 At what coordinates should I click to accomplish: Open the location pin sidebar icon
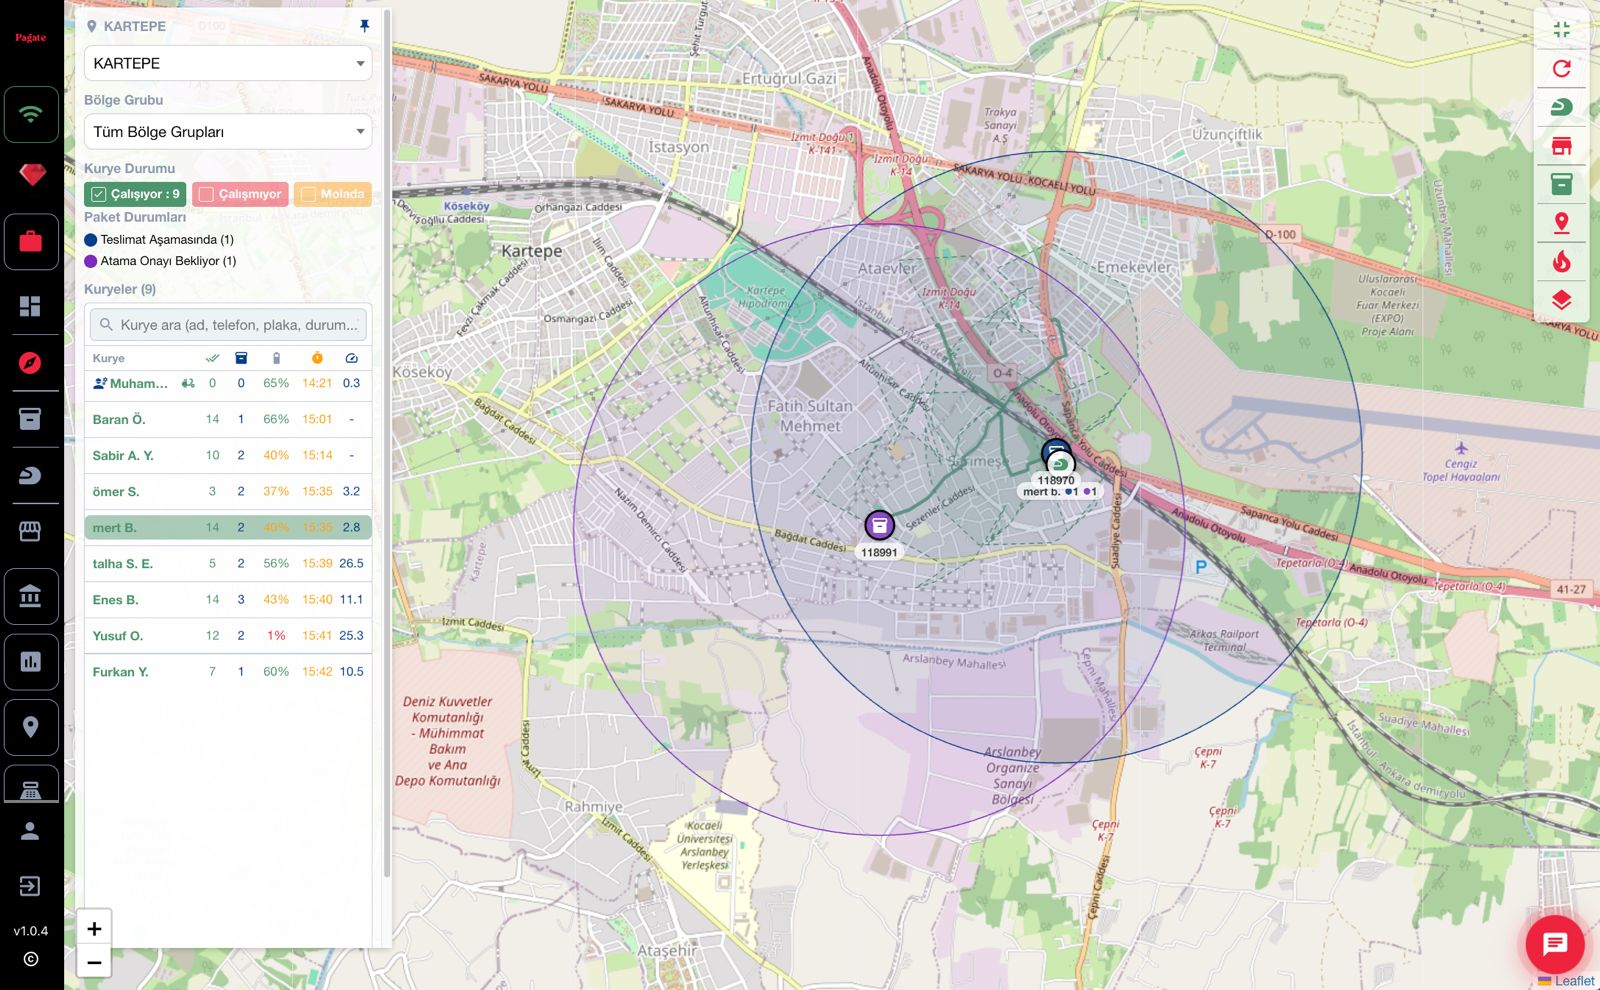click(x=31, y=727)
